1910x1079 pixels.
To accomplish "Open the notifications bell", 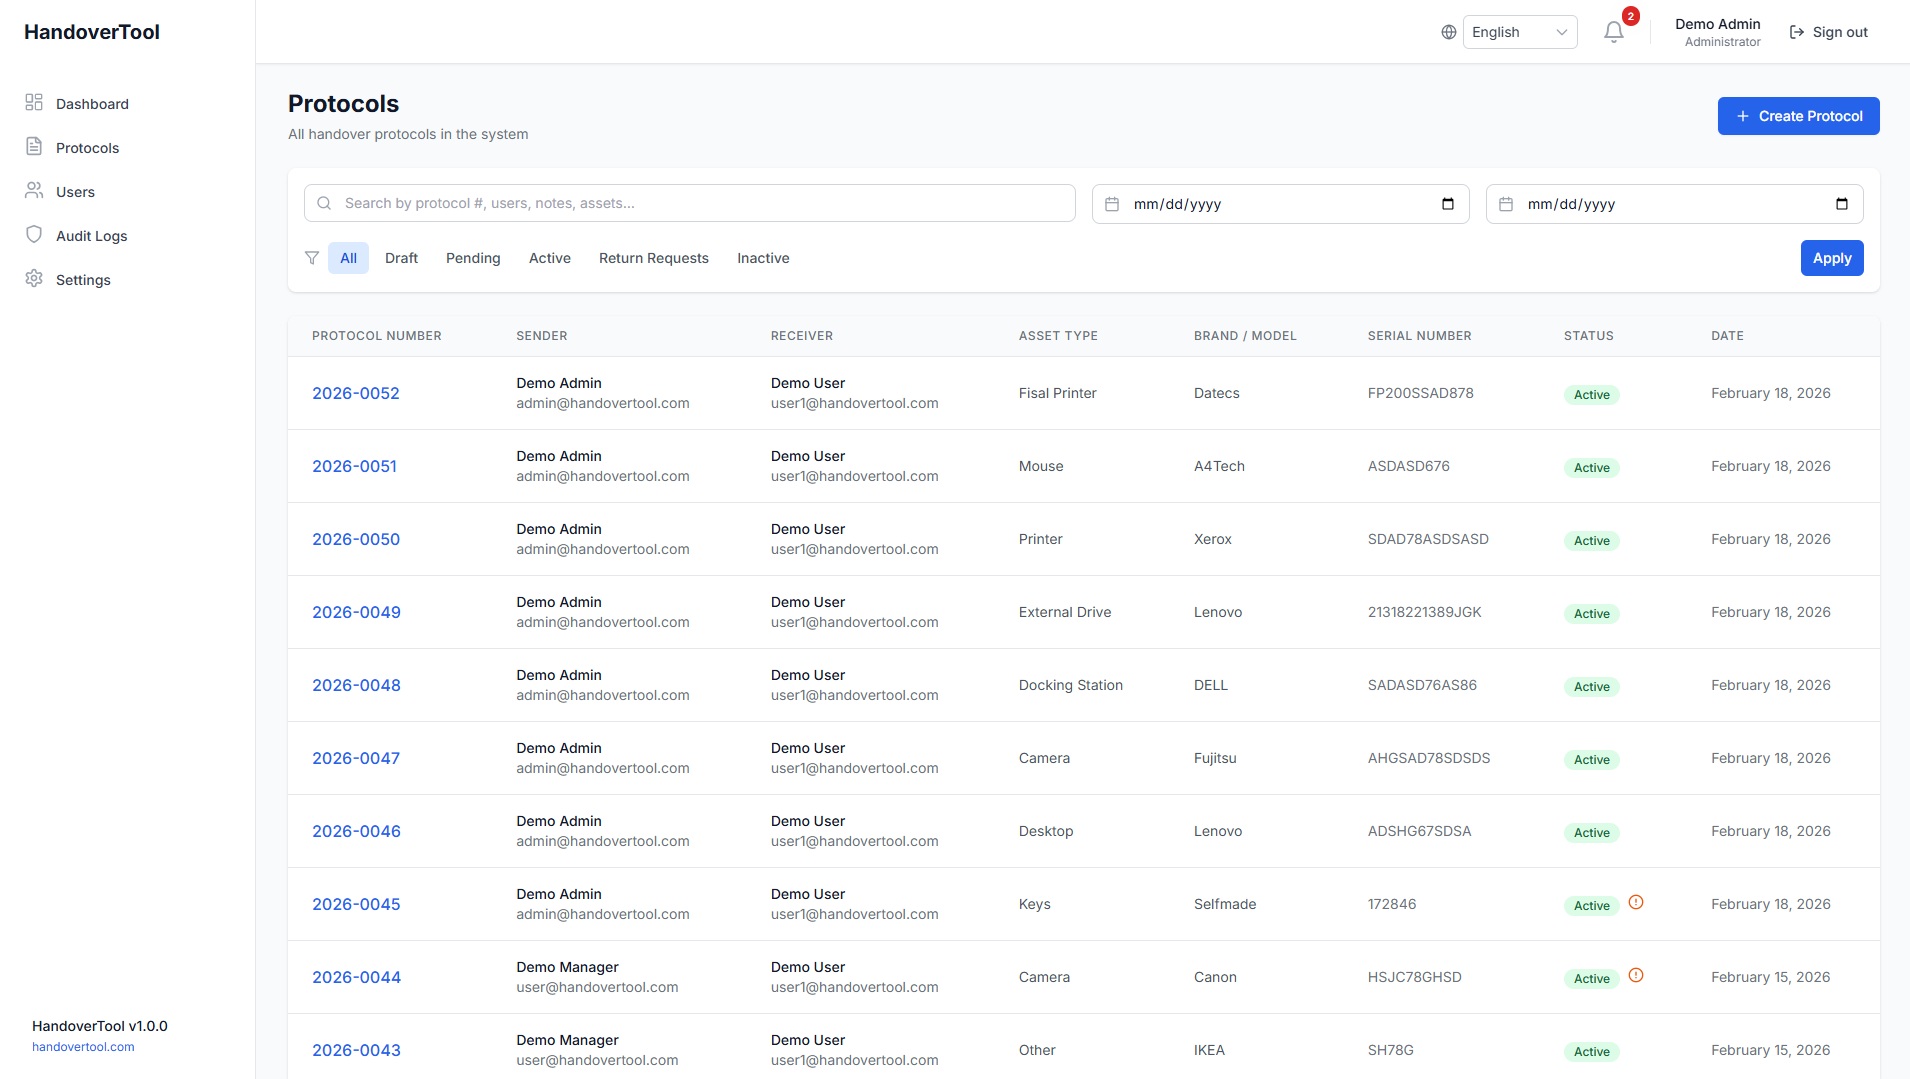I will click(1614, 32).
